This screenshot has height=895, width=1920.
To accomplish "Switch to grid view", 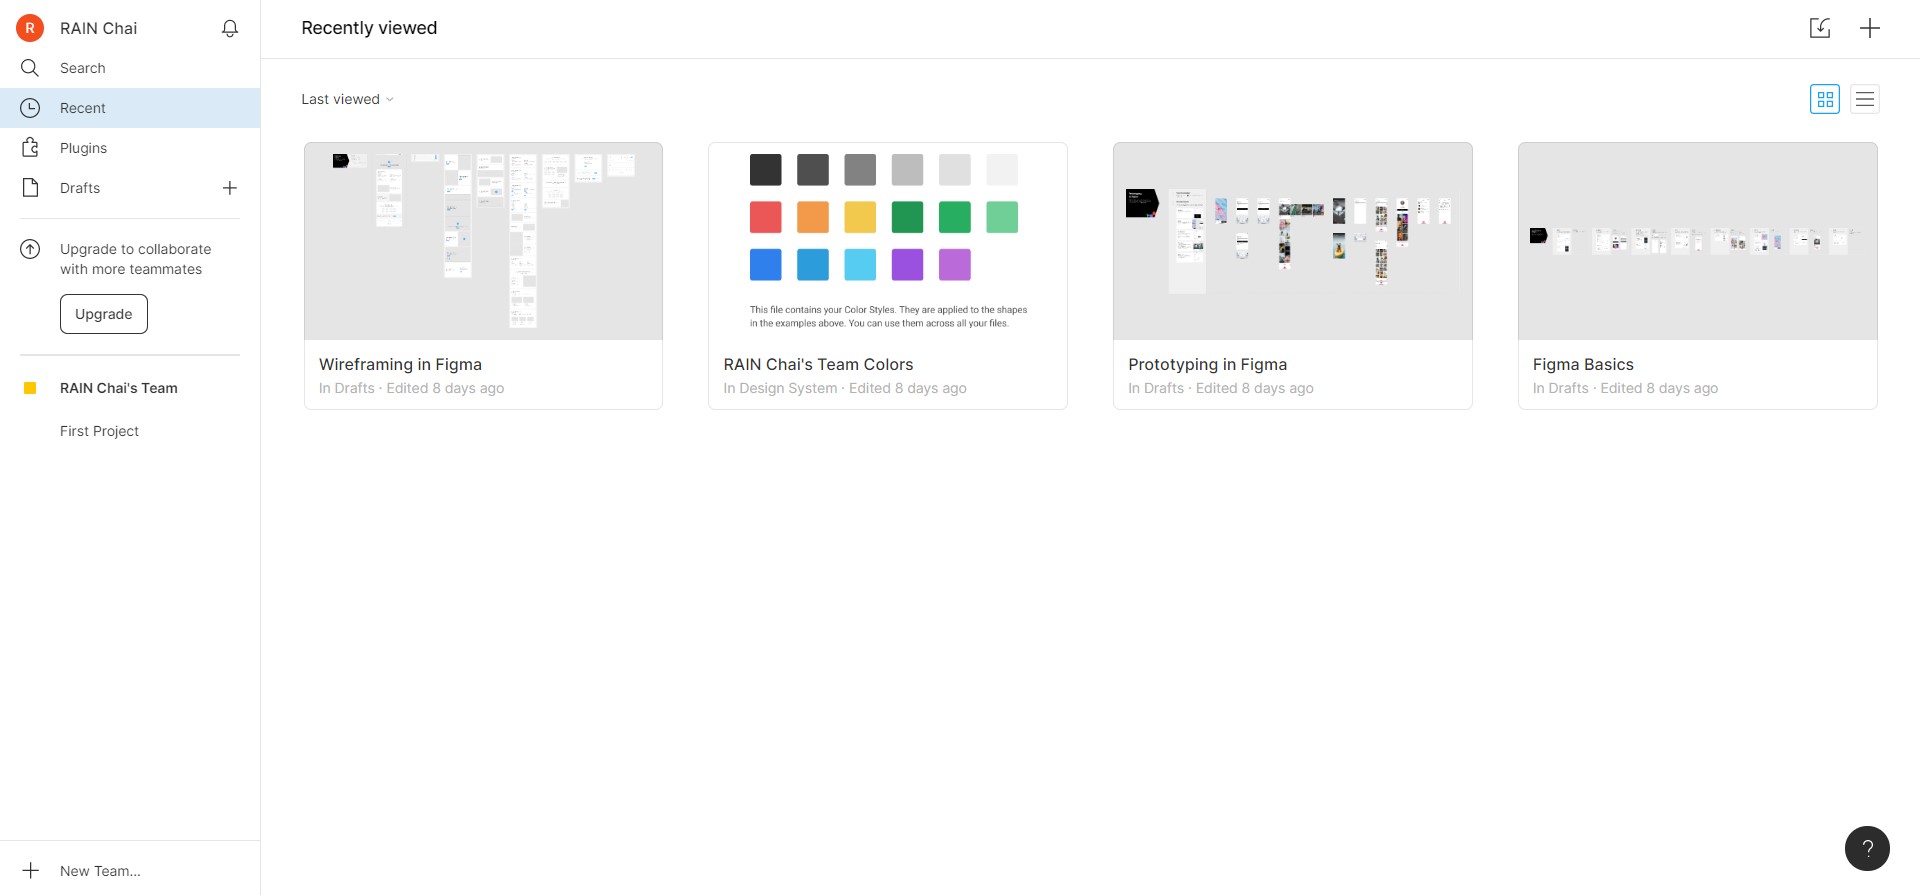I will [1825, 99].
